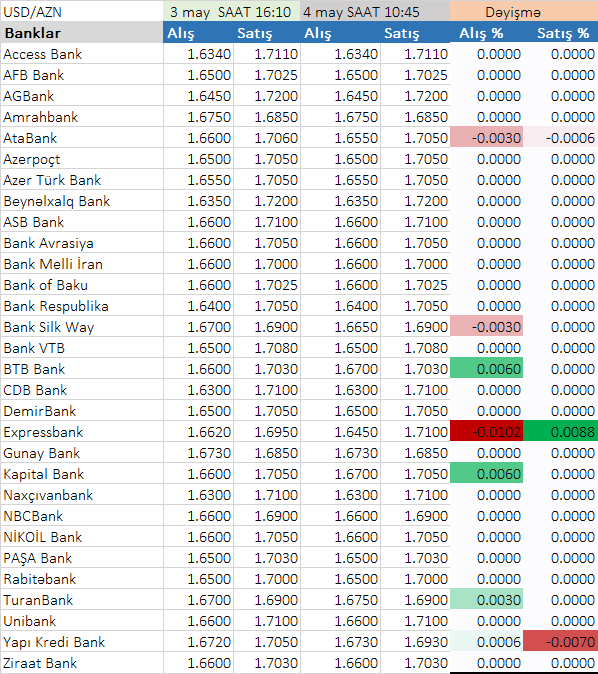This screenshot has height=674, width=598.
Task: Click the Beynəlxalq Bank name cell
Action: point(82,201)
